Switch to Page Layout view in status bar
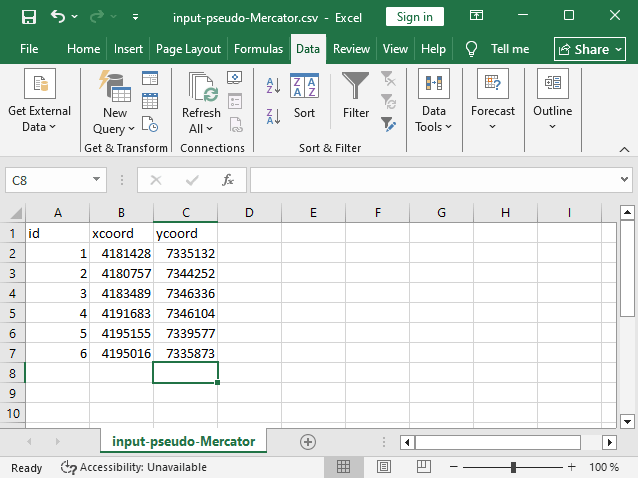 [384, 467]
